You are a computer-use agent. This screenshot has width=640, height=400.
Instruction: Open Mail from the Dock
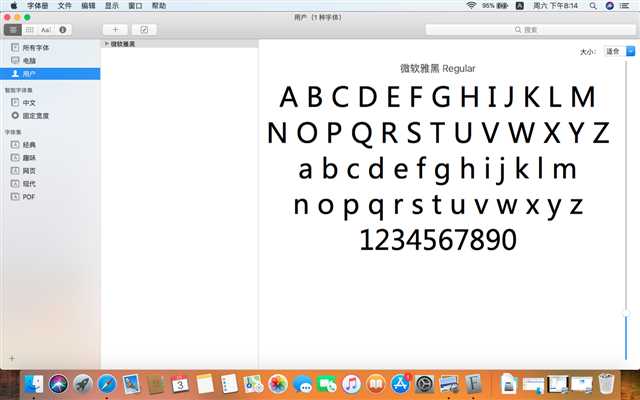click(131, 384)
